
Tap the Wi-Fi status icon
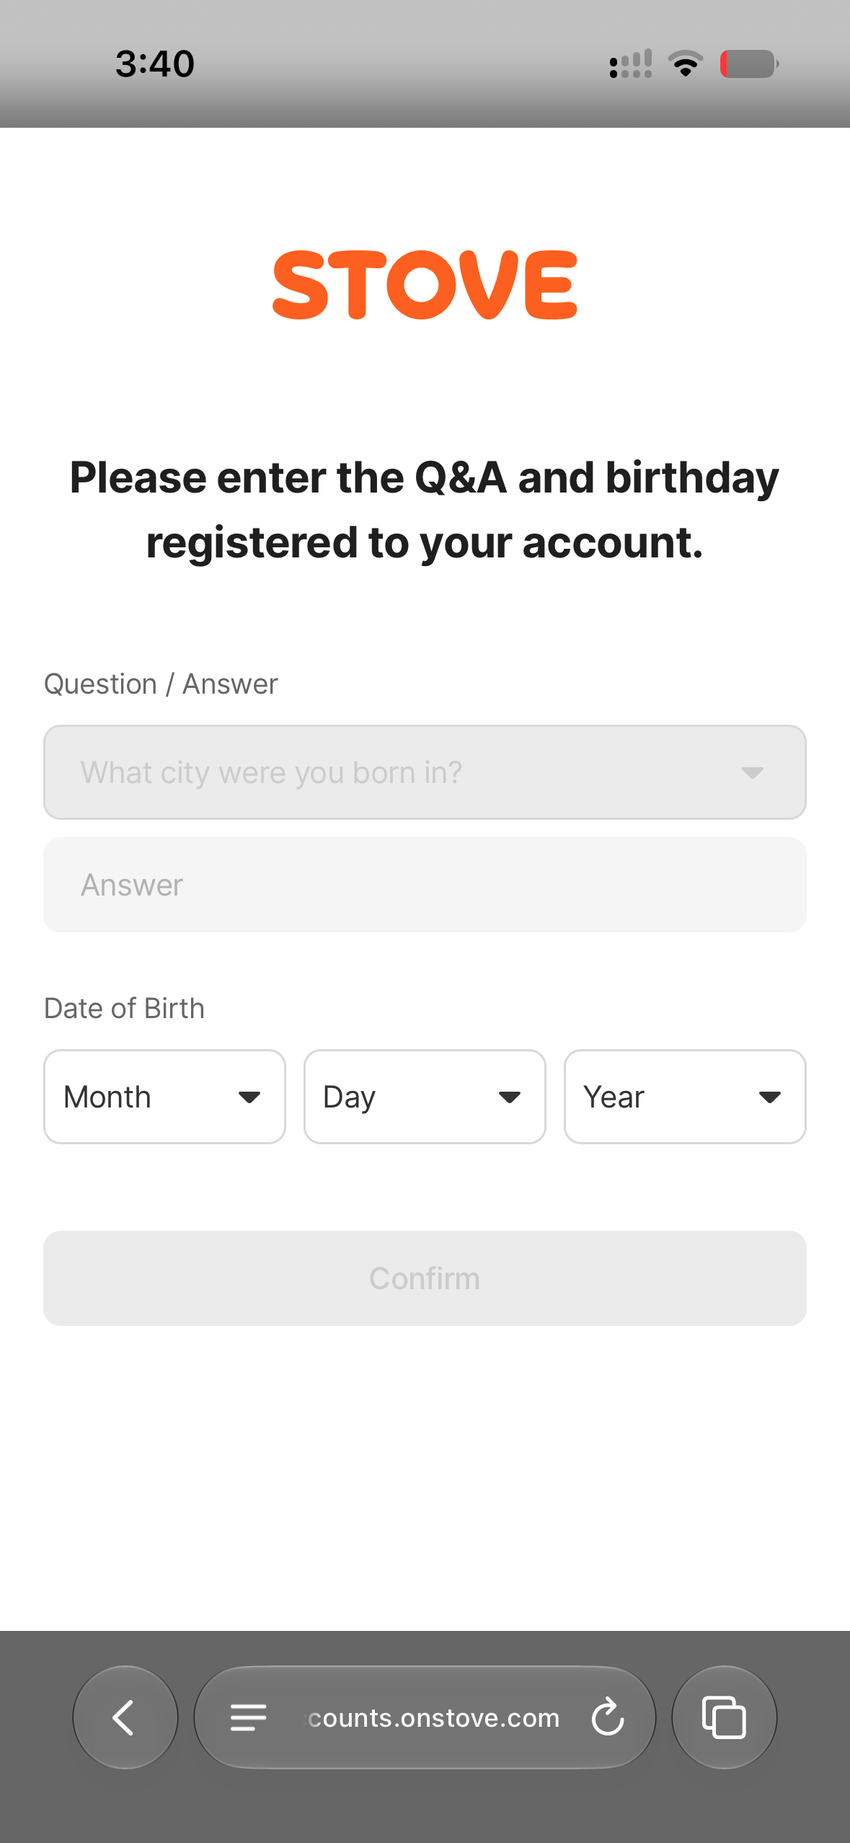[x=686, y=64]
